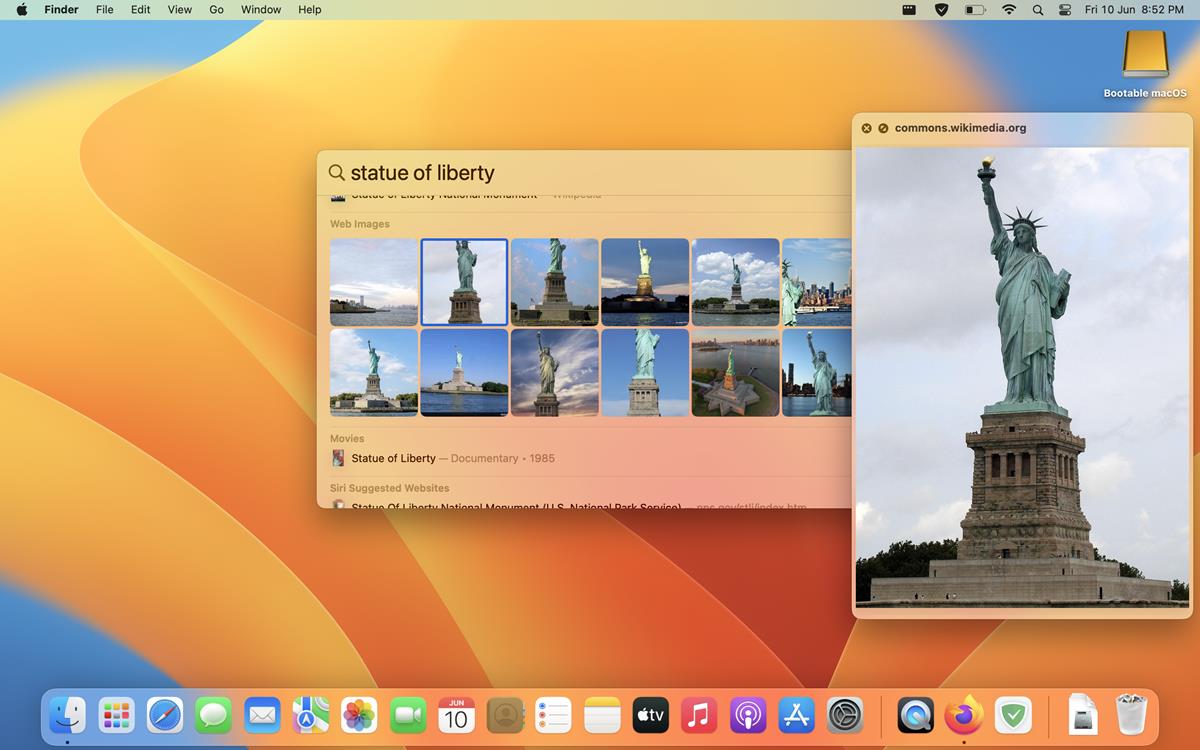This screenshot has width=1200, height=750.
Task: Open Podcasts from the Dock
Action: coord(747,715)
